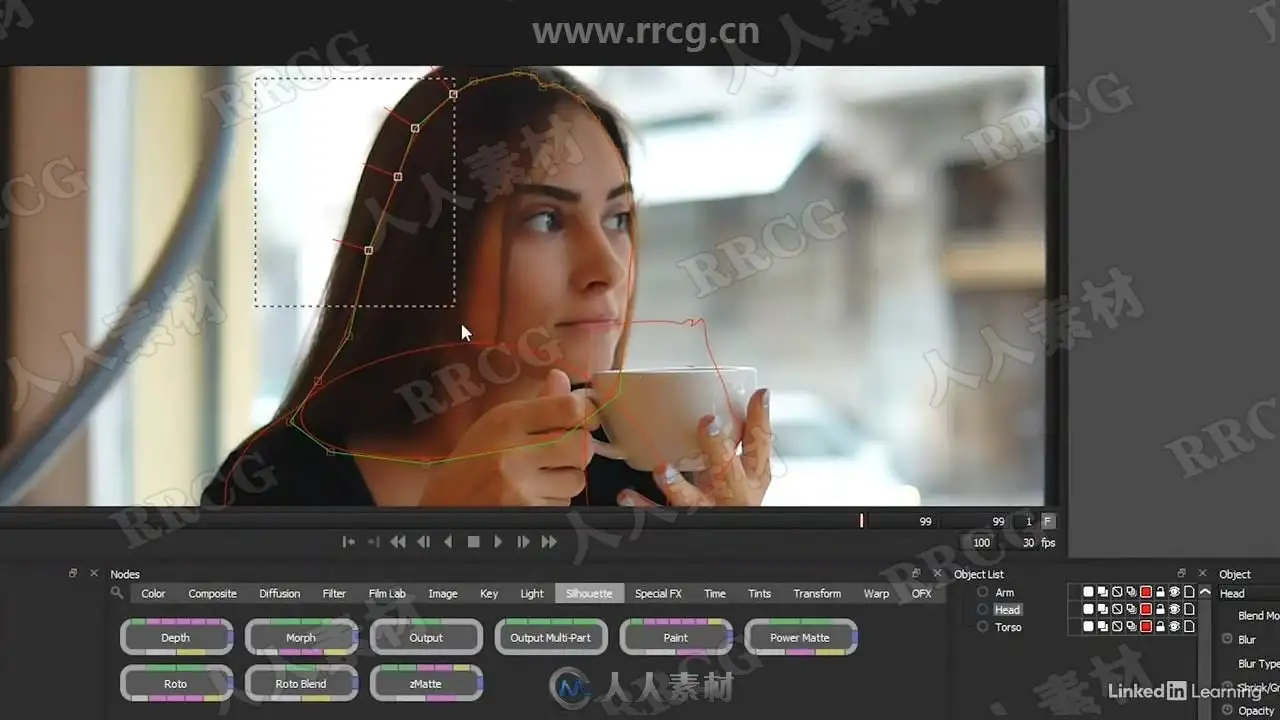1280x720 pixels.
Task: Switch to the Composite nodes tab
Action: pos(212,593)
